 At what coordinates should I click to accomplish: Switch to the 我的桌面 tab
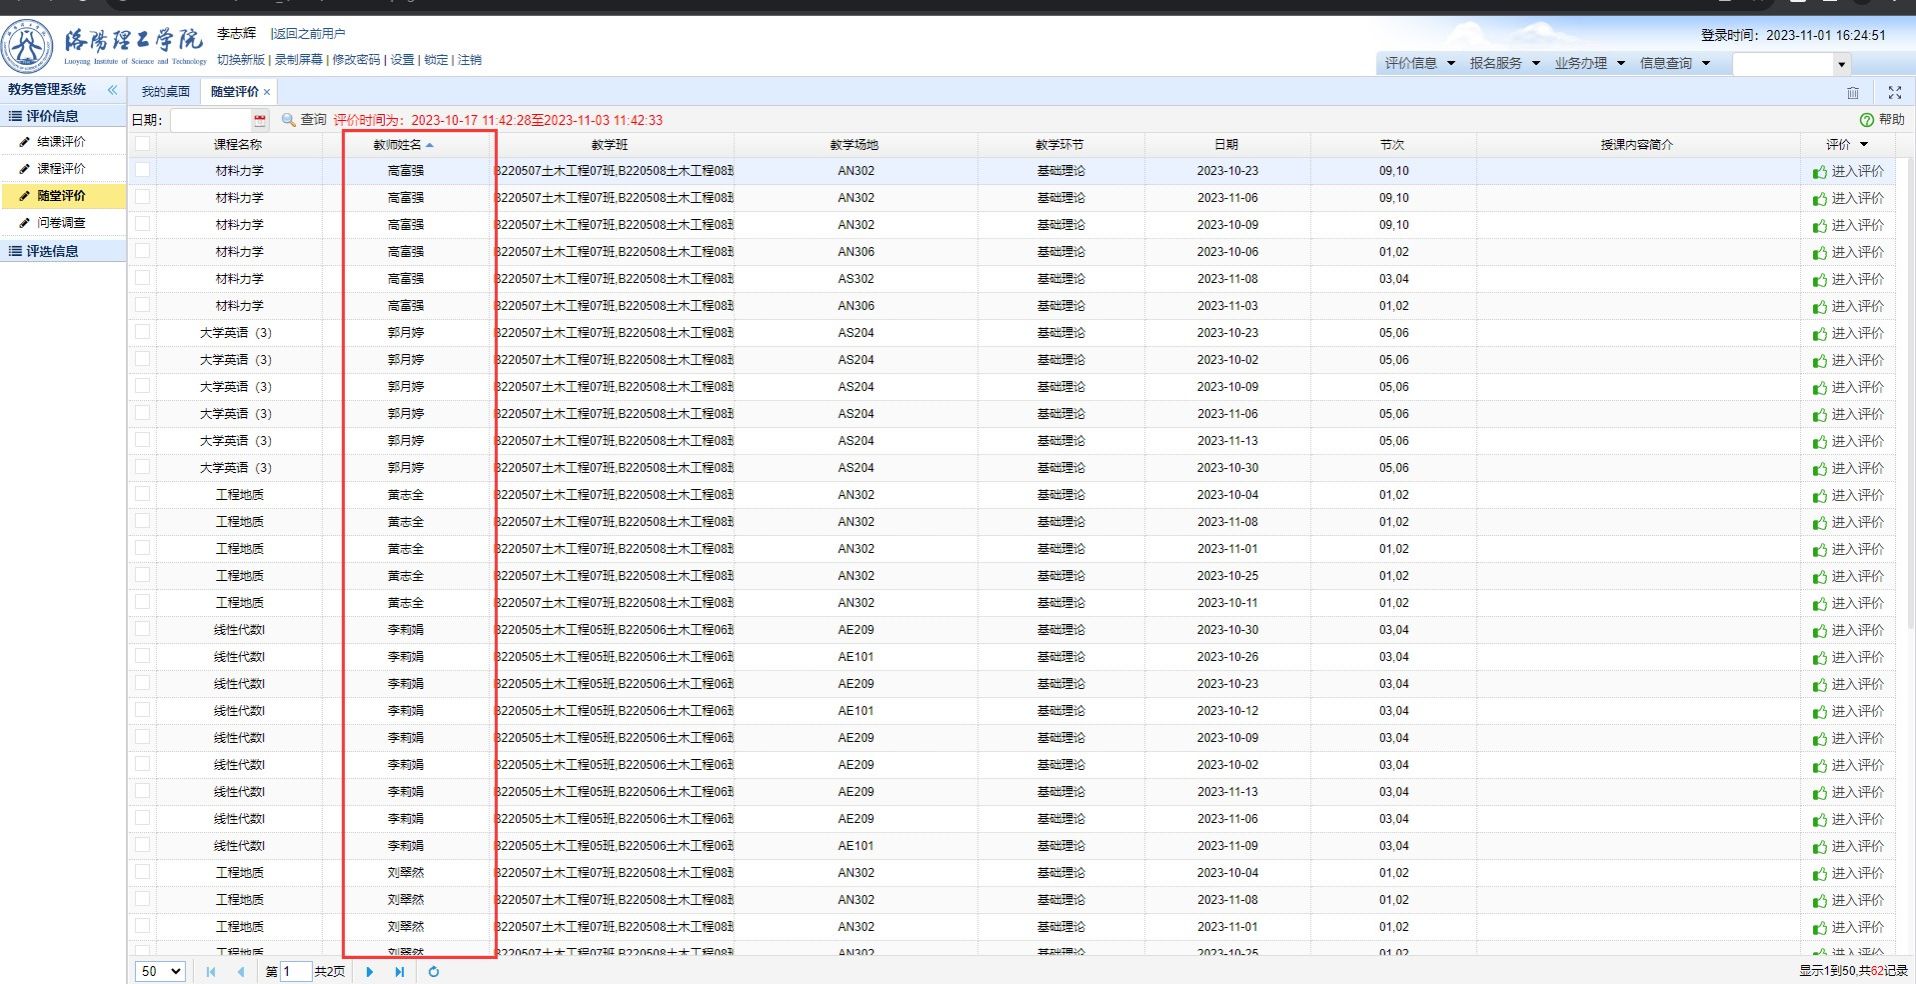click(x=165, y=92)
